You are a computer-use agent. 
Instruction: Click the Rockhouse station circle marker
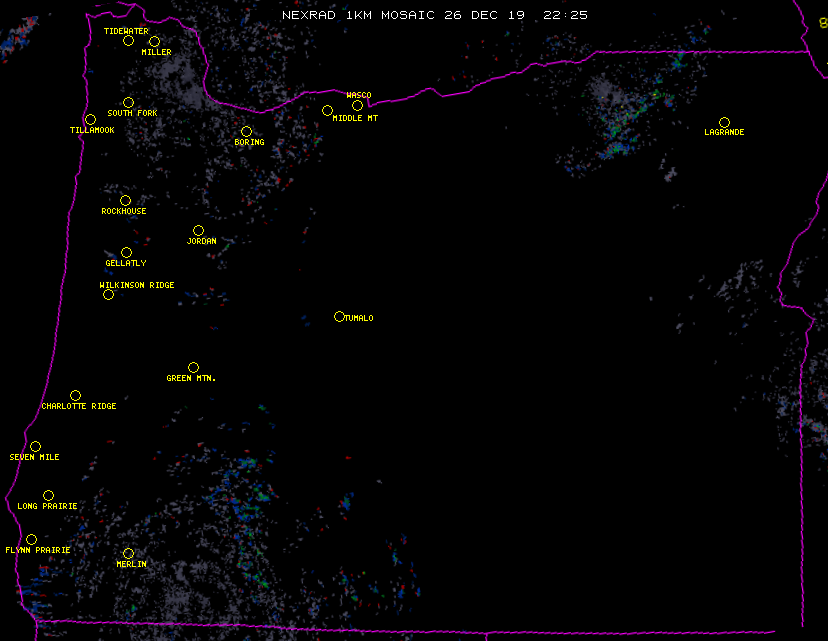pos(125,201)
